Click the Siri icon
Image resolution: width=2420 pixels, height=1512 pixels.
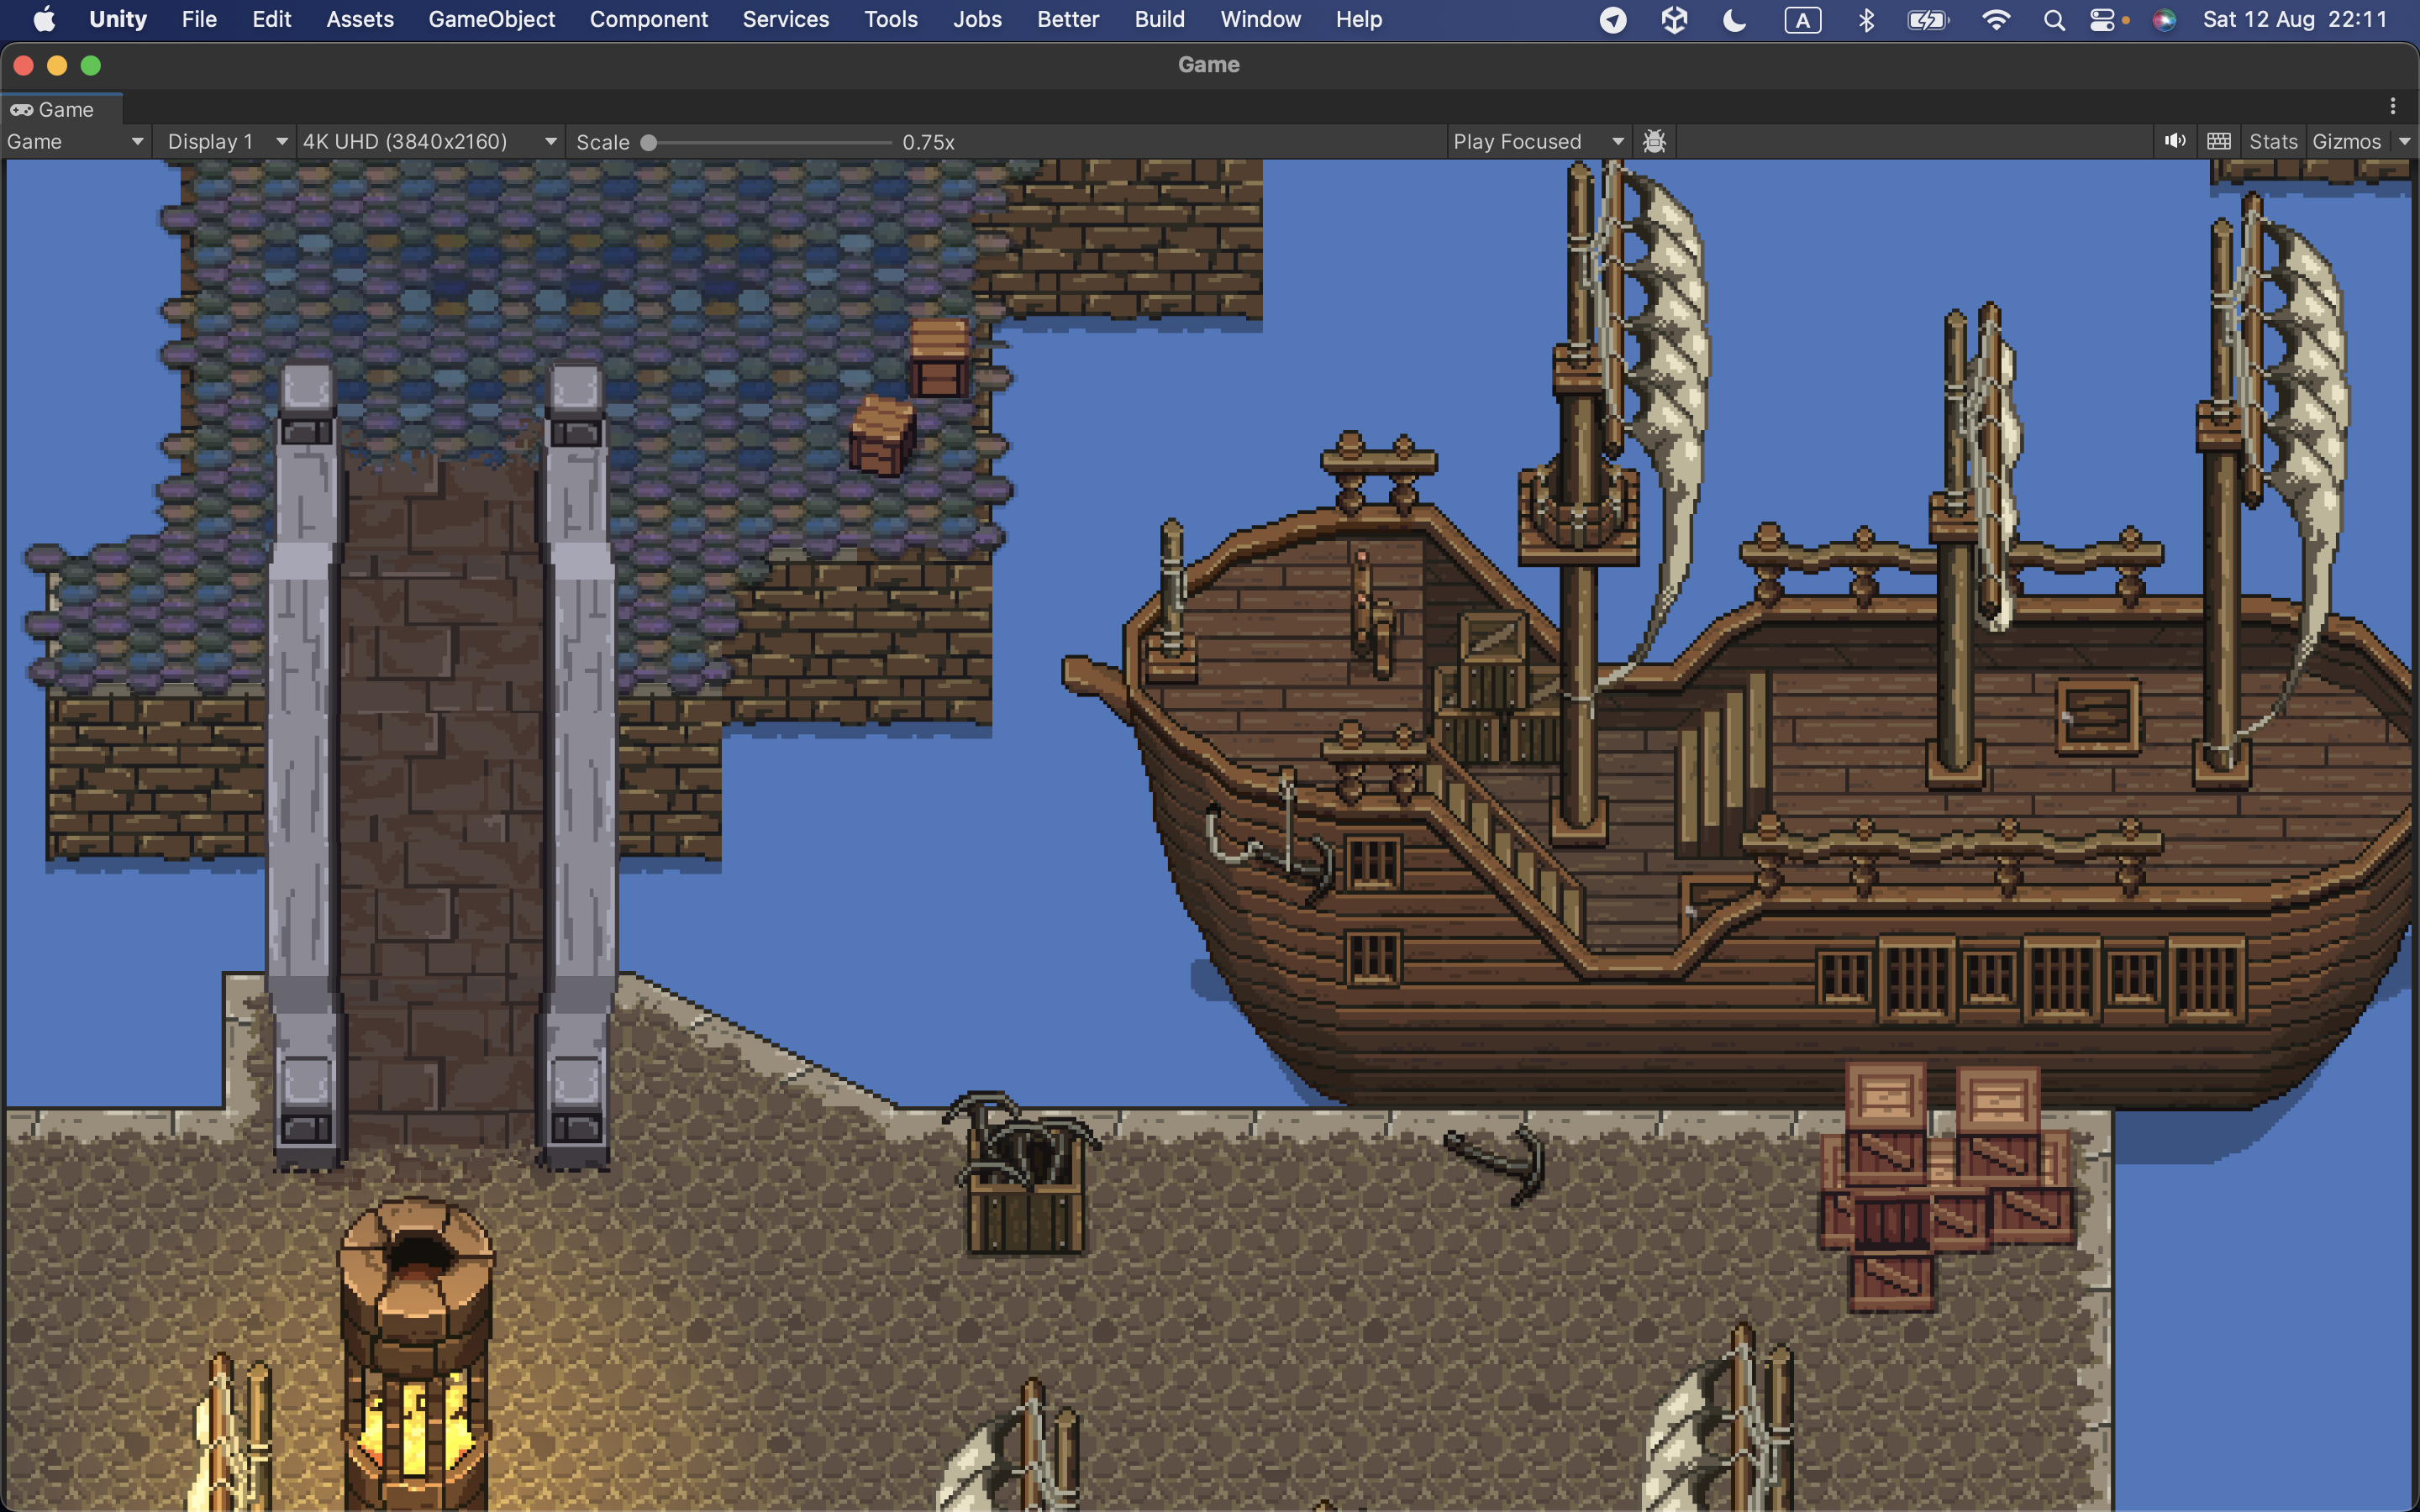(2164, 20)
